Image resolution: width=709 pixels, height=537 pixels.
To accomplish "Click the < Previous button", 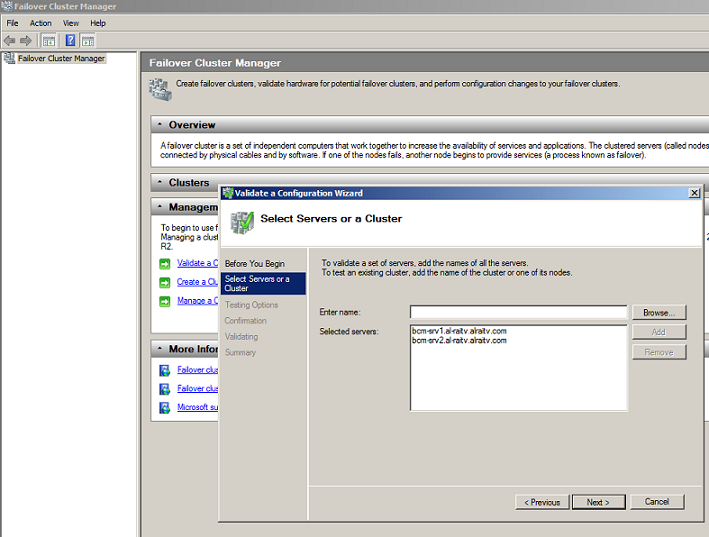I will (542, 502).
